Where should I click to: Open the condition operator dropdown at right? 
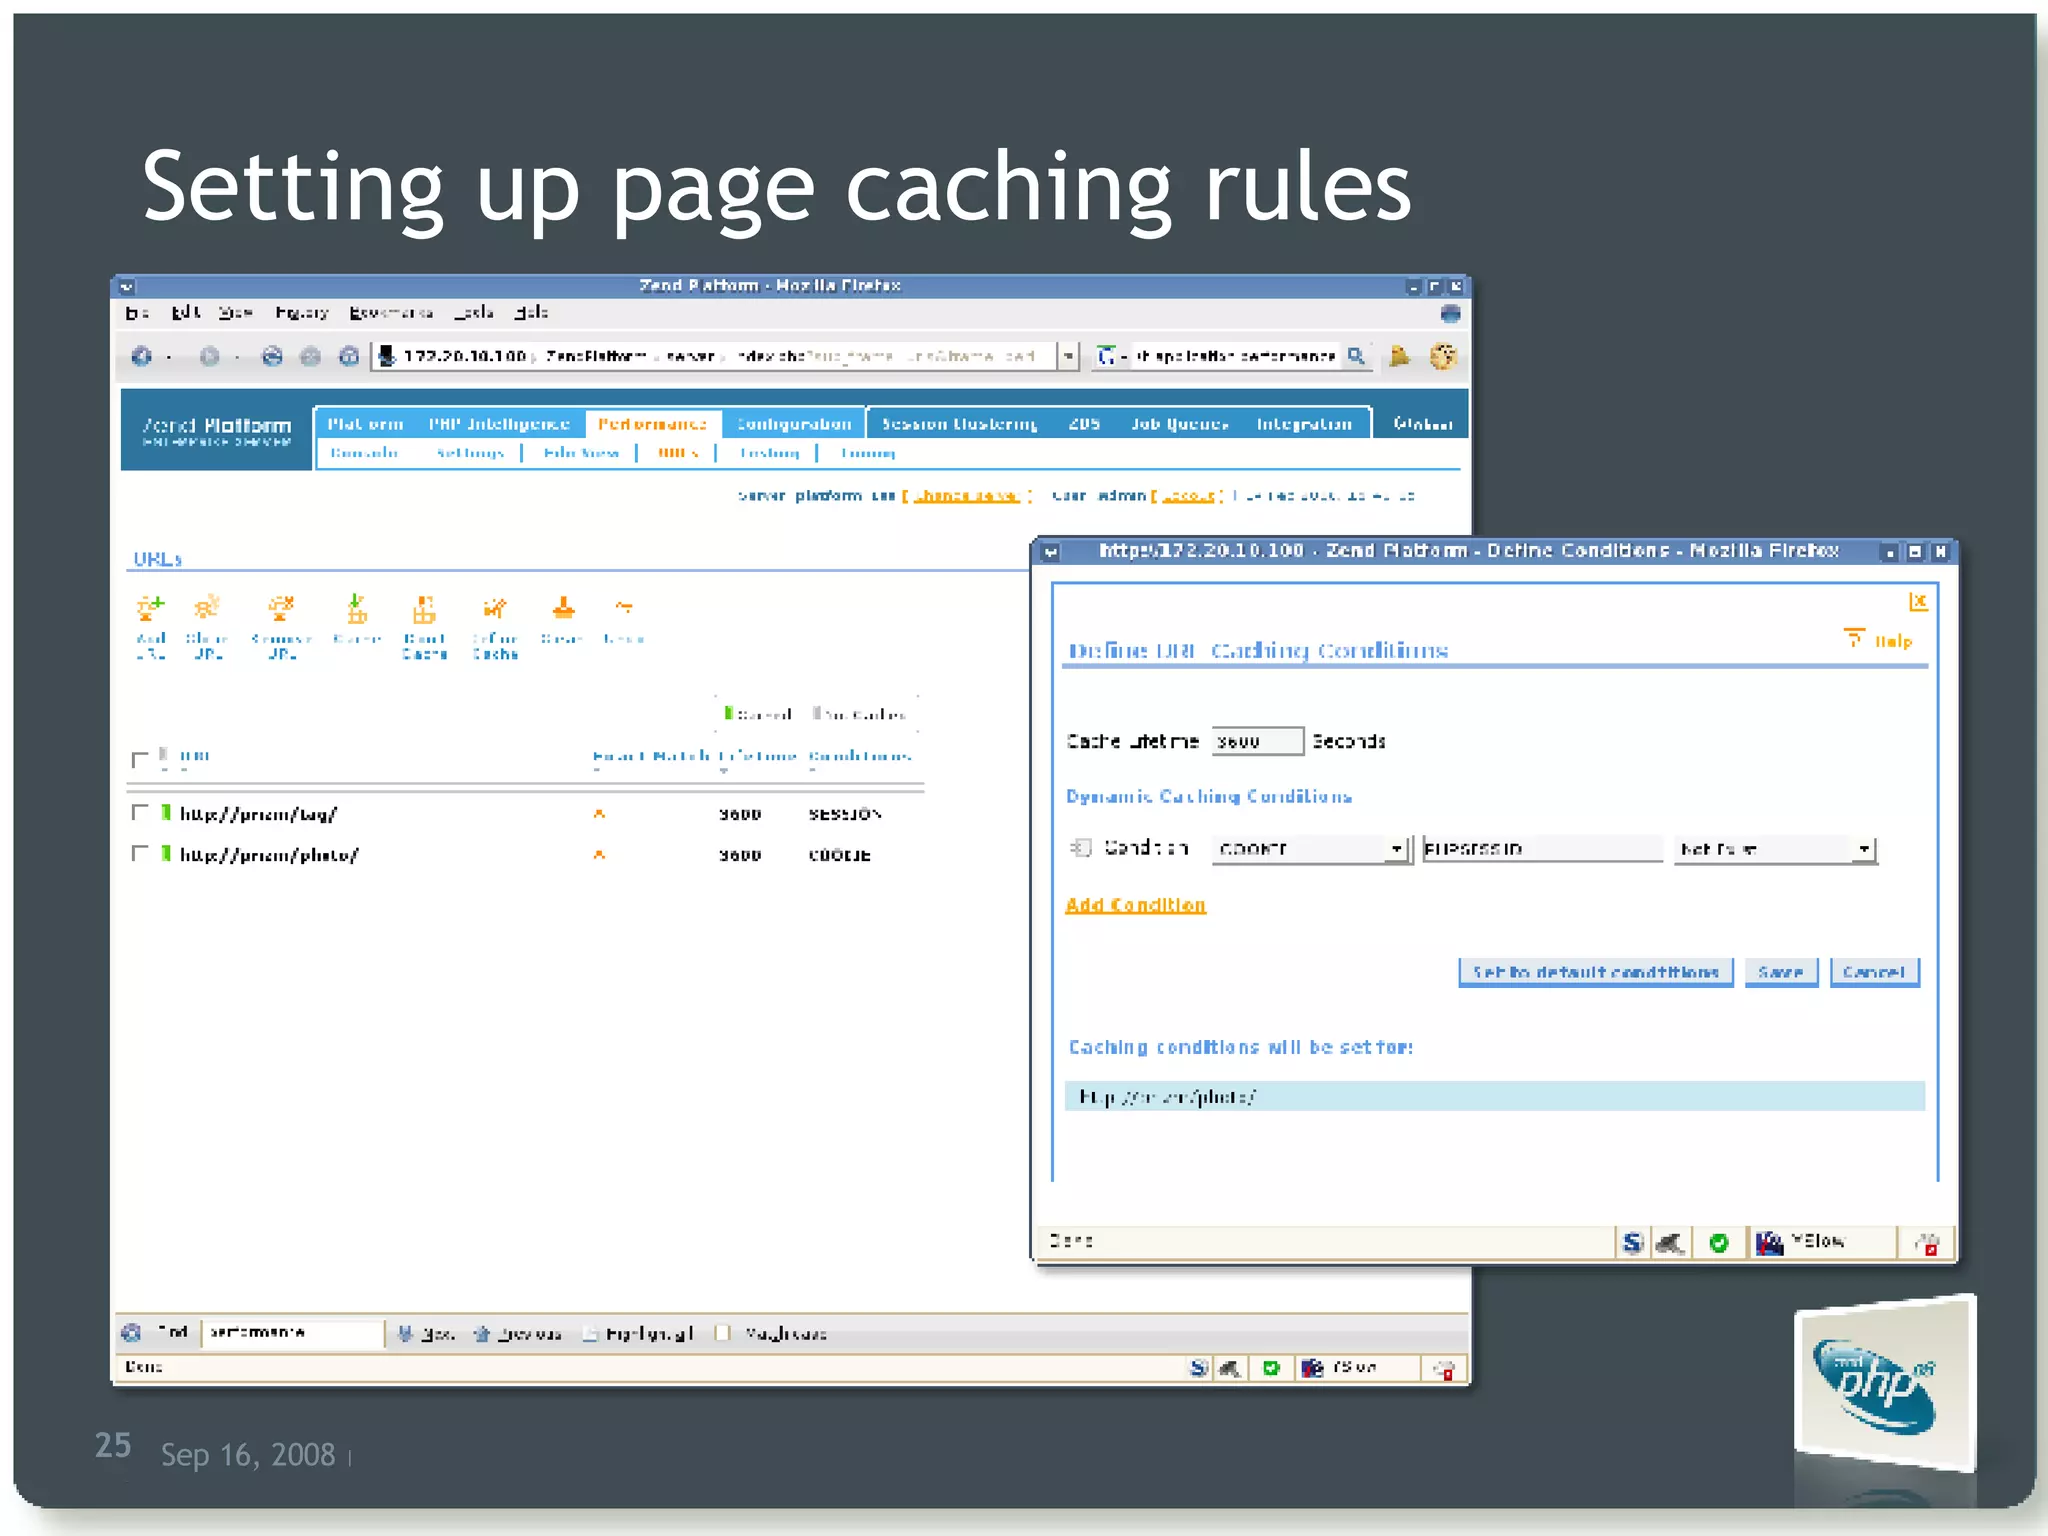pos(1775,849)
